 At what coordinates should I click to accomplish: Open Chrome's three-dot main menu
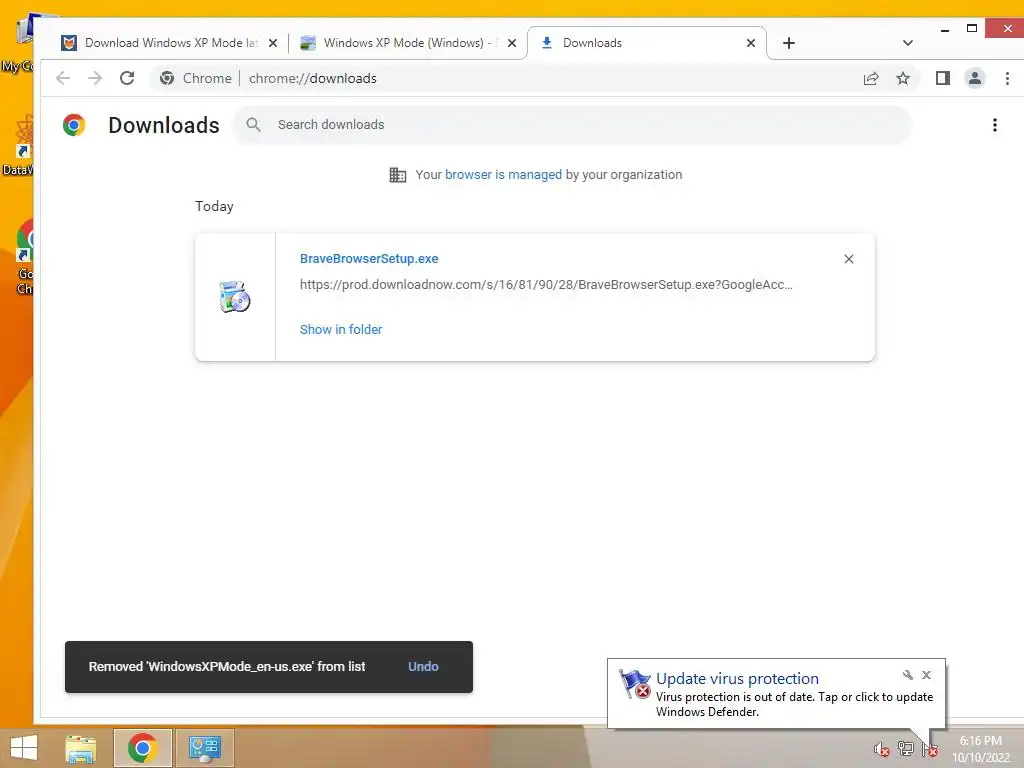(x=1007, y=78)
